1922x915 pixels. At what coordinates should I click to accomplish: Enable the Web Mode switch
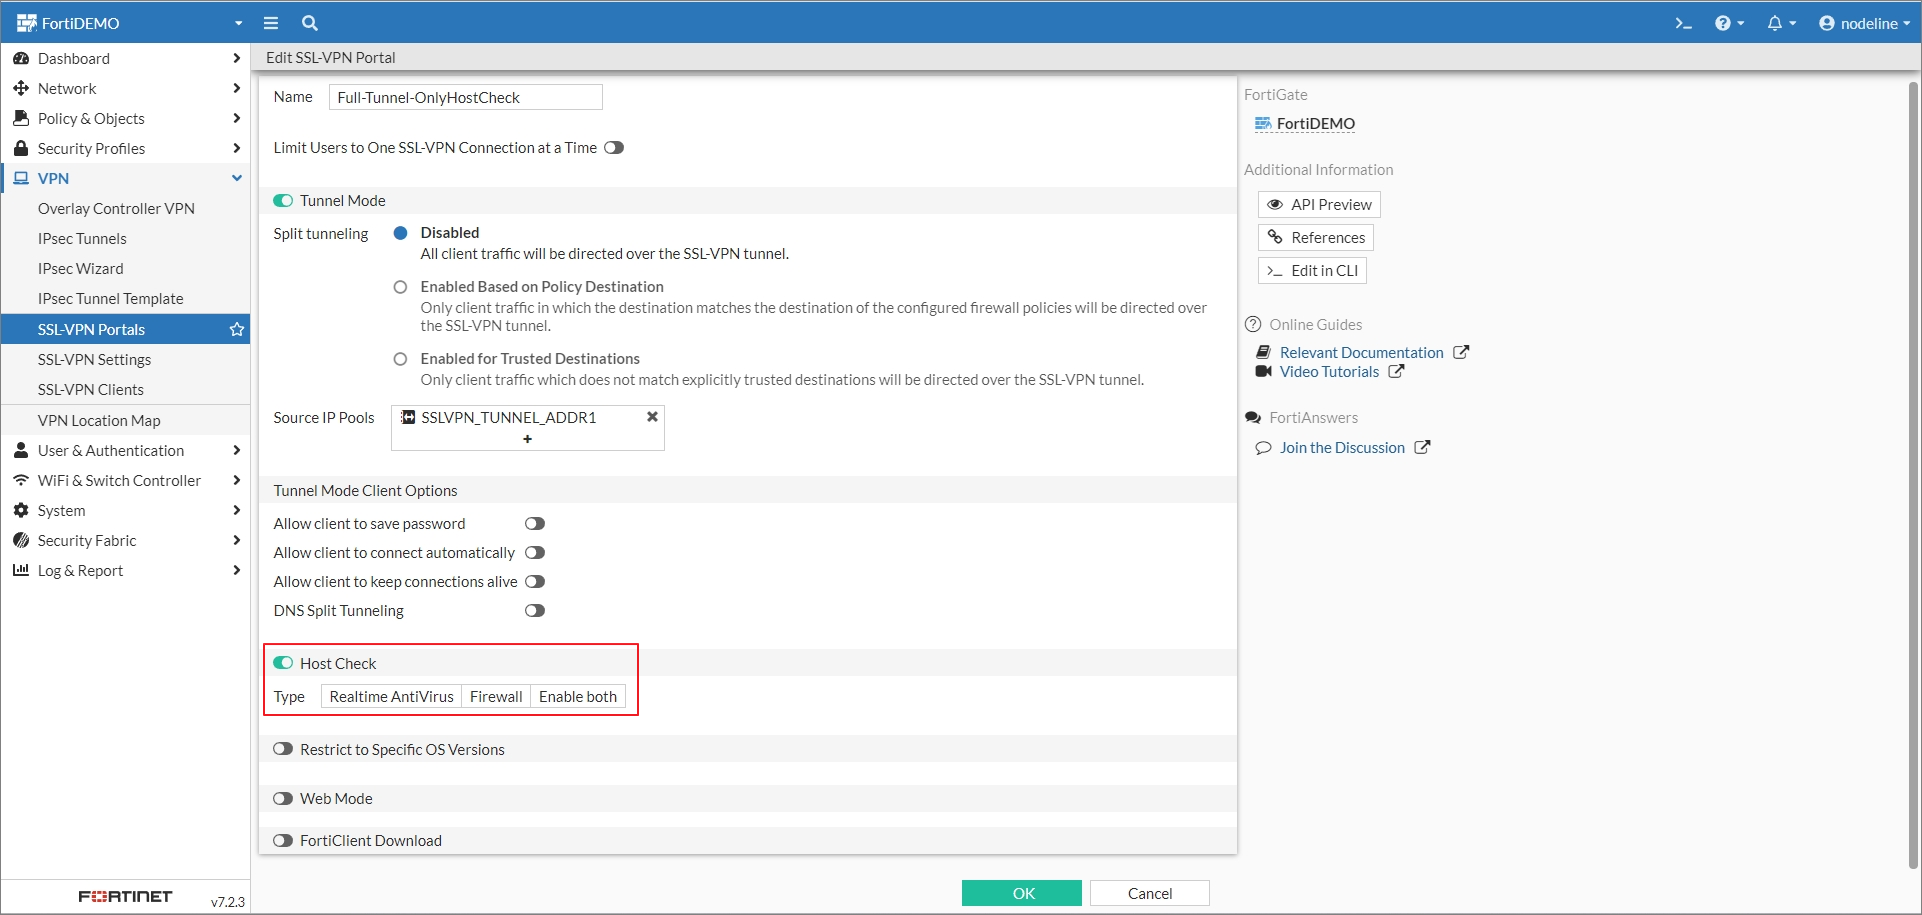click(283, 798)
